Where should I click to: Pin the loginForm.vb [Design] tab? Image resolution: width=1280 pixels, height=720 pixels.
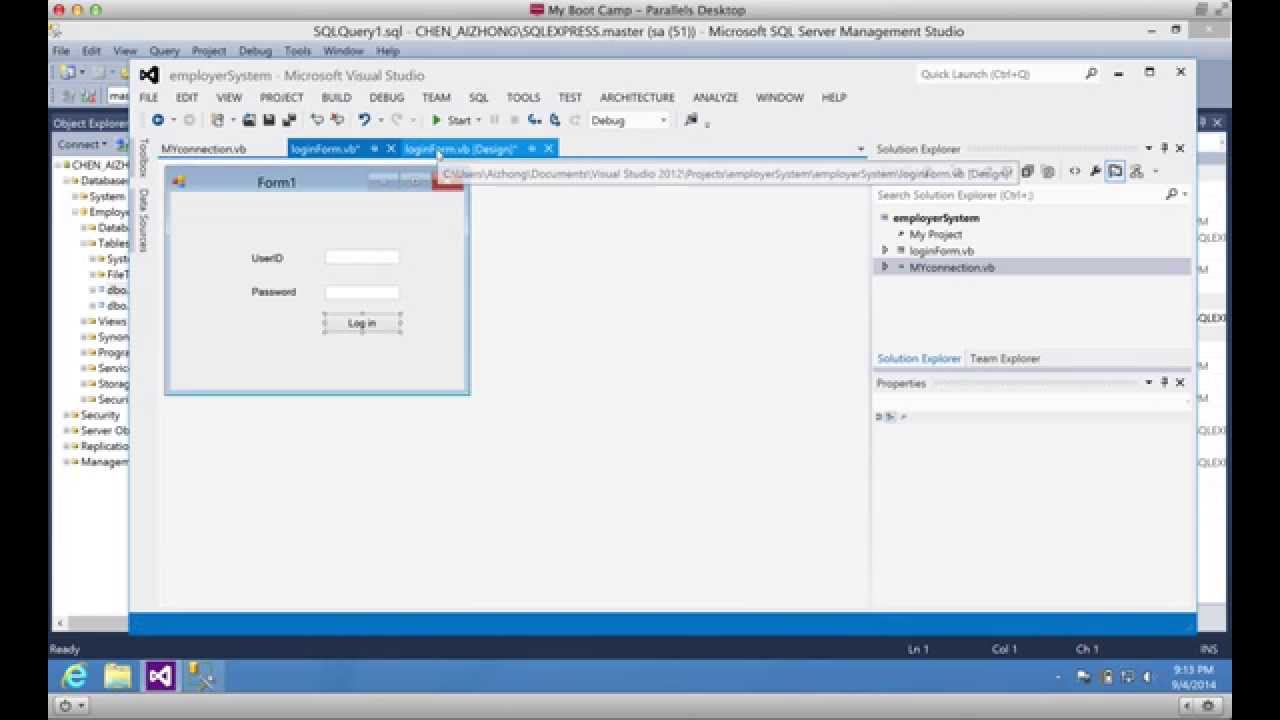point(531,149)
